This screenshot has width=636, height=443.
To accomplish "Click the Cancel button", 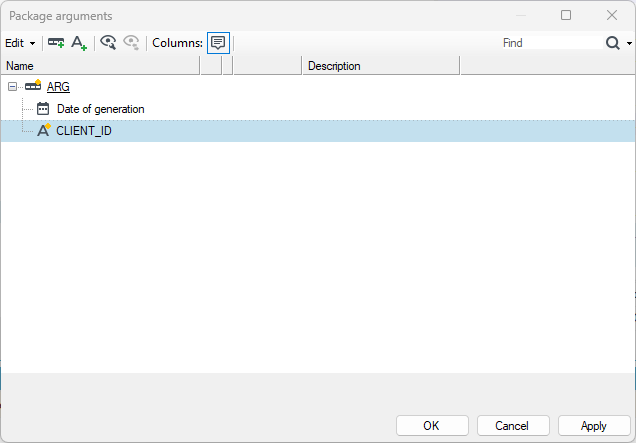I will pyautogui.click(x=513, y=426).
